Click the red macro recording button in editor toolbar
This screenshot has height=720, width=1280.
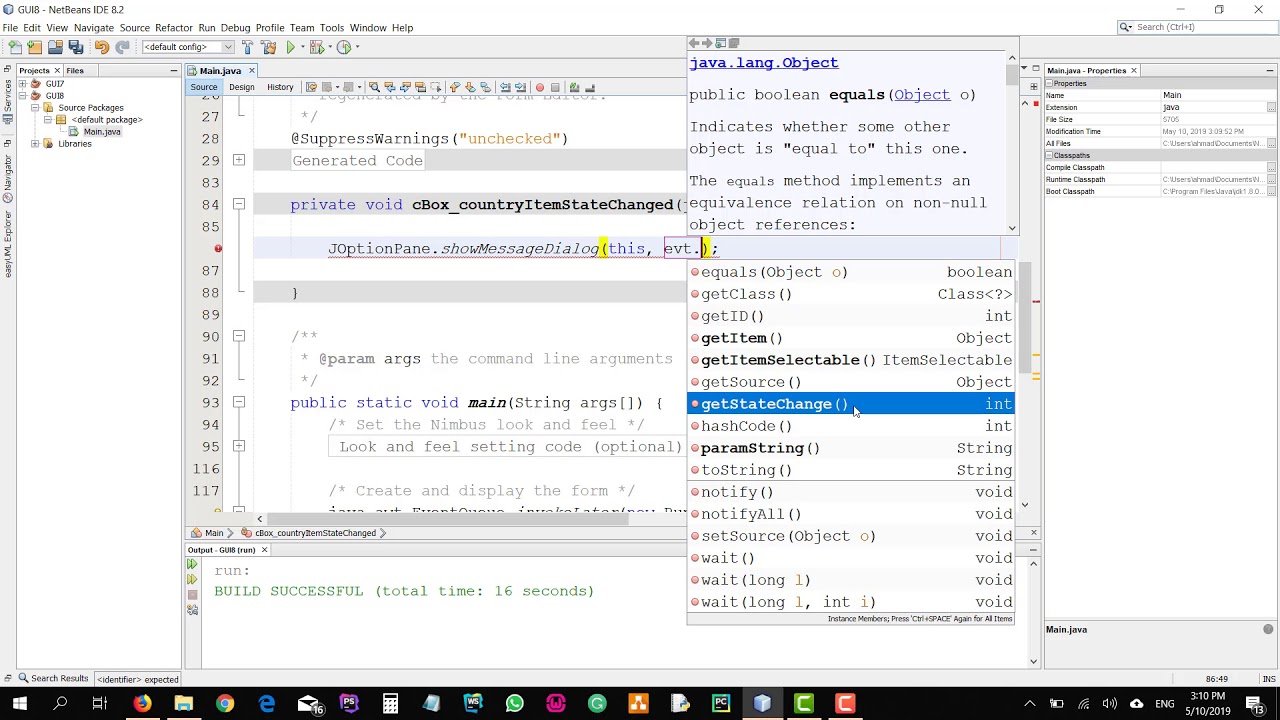(x=540, y=87)
